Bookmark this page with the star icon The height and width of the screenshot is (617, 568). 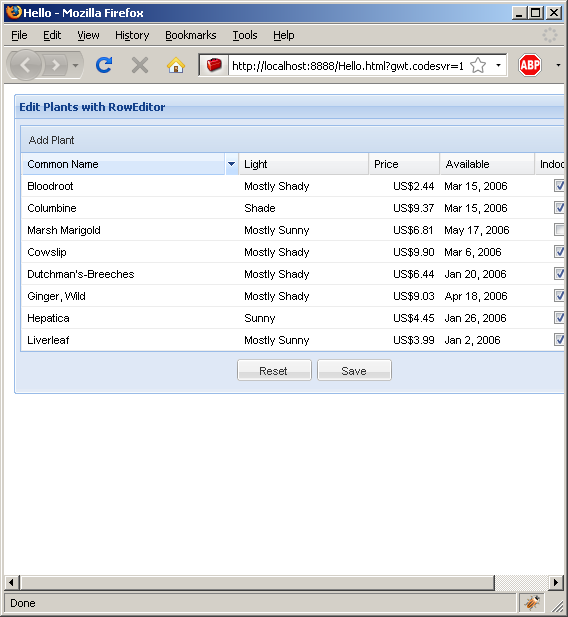(x=478, y=65)
